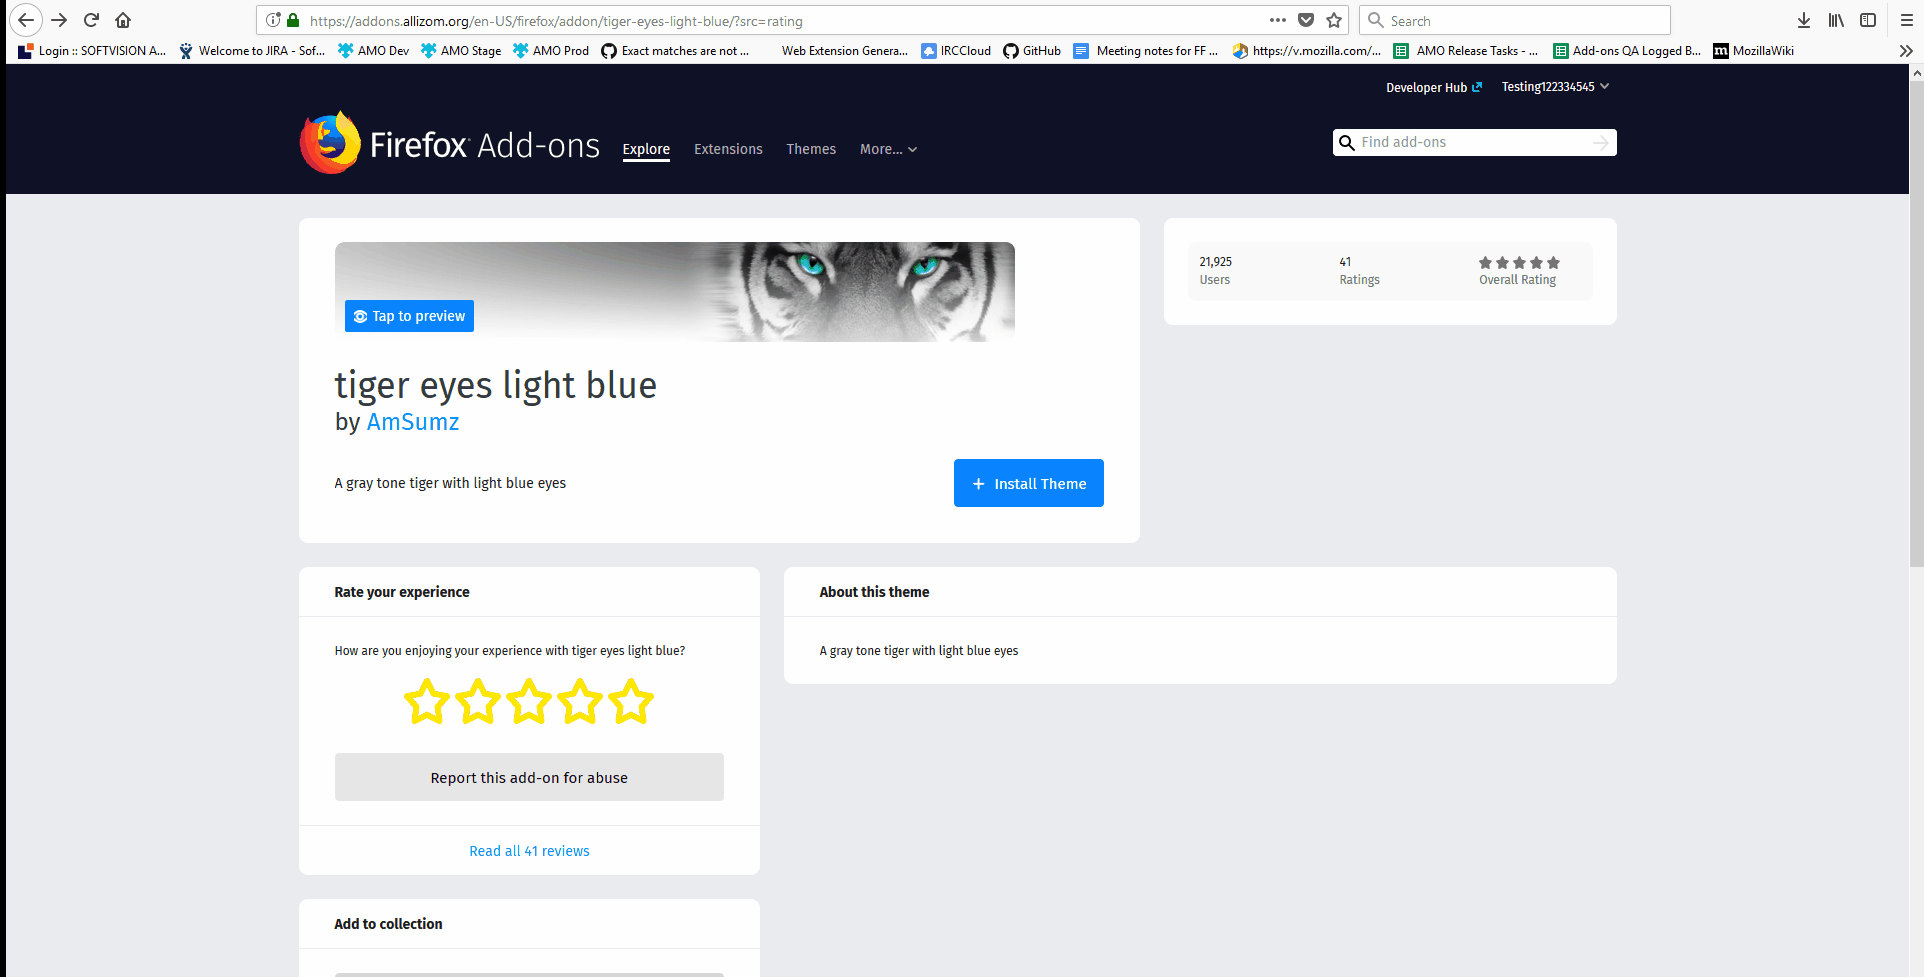This screenshot has height=977, width=1924.
Task: Go back using the browser back arrow
Action: [25, 20]
